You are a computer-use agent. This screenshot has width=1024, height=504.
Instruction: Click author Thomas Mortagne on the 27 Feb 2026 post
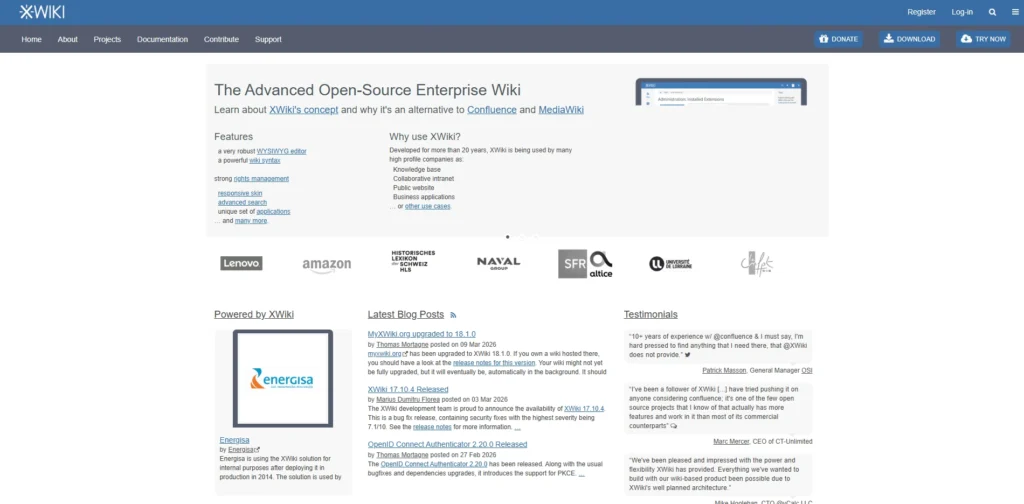(402, 454)
